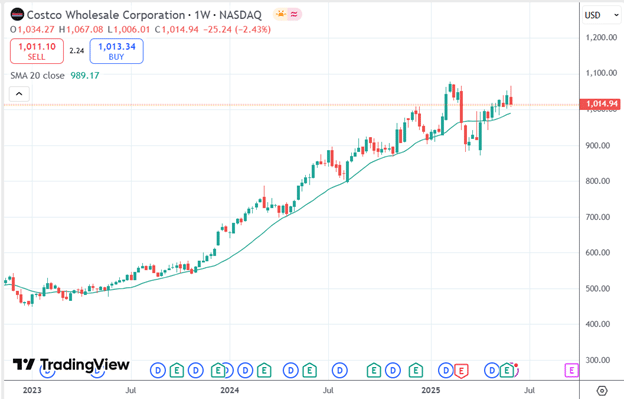
Task: Click the 1W interval label in the title
Action: 202,15
